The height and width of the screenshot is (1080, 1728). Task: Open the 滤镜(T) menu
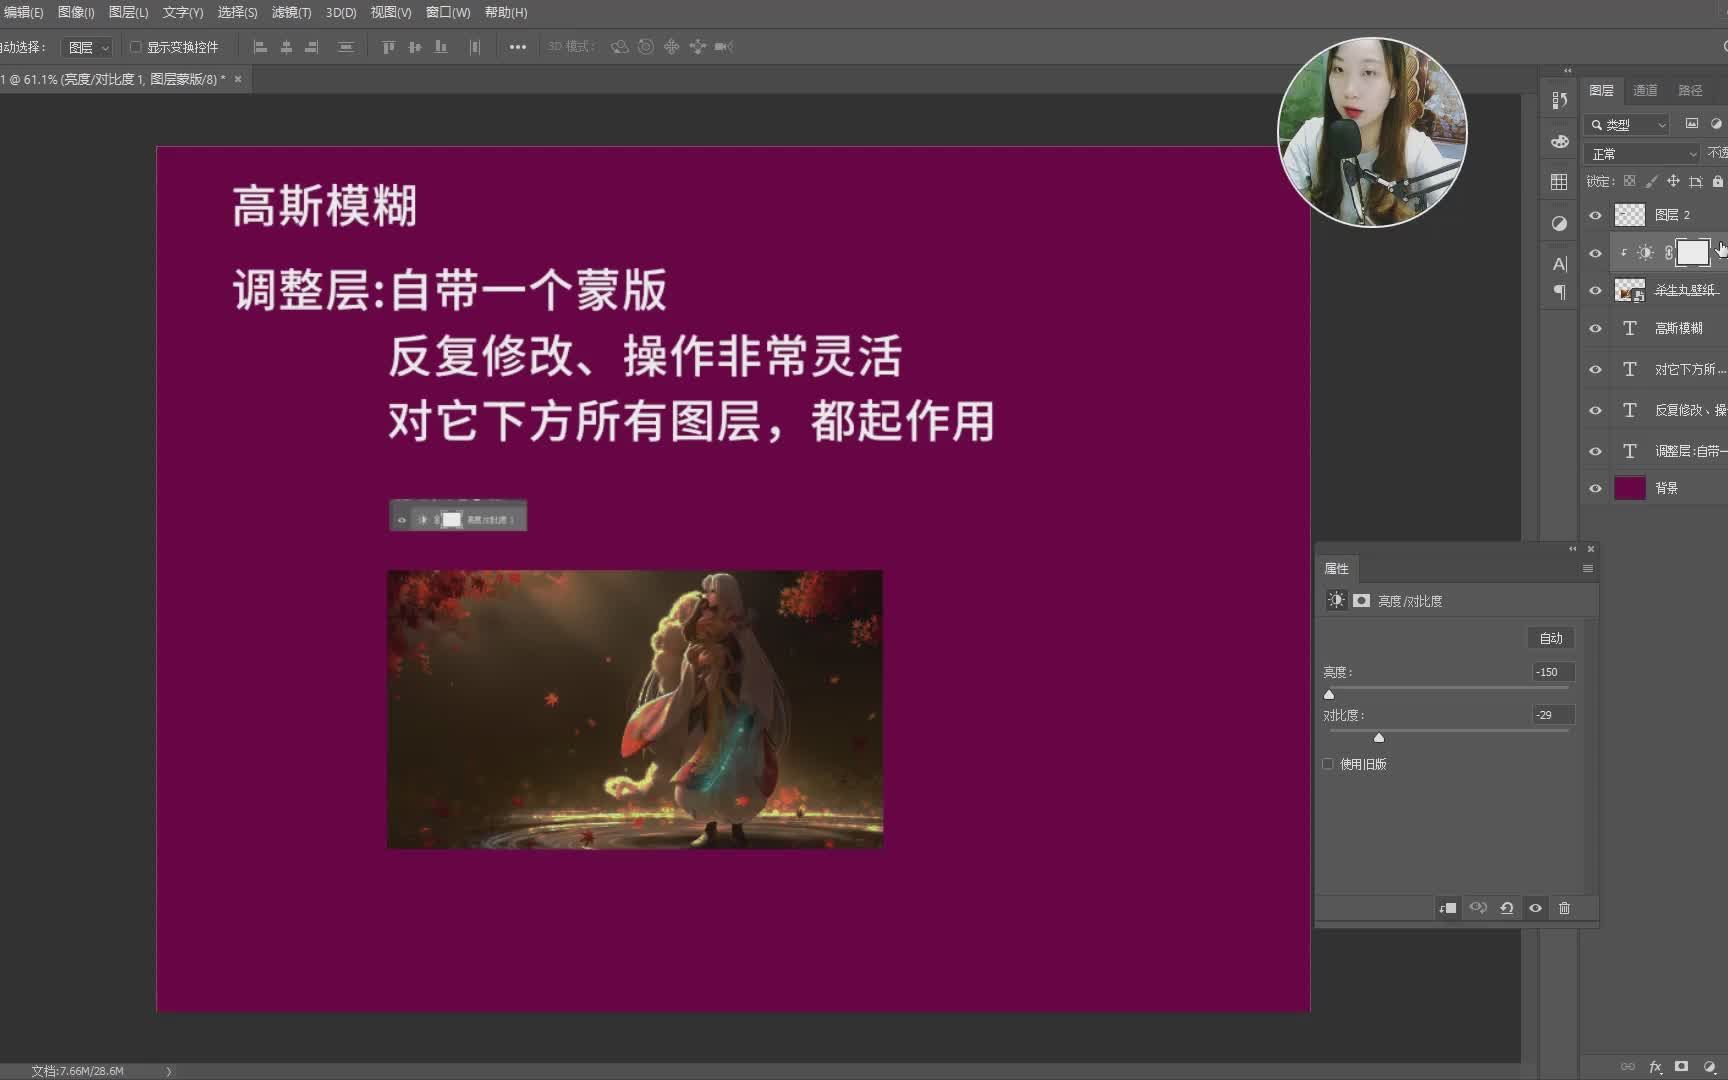pos(291,12)
